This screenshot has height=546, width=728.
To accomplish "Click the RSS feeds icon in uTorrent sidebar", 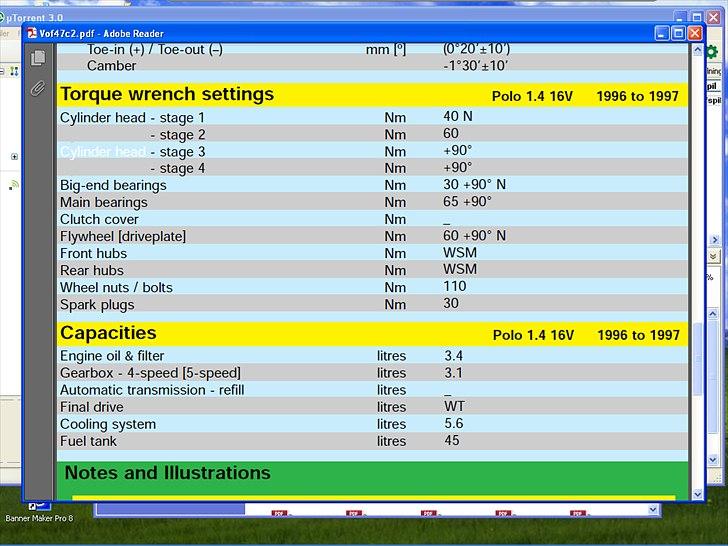I will pos(14,184).
